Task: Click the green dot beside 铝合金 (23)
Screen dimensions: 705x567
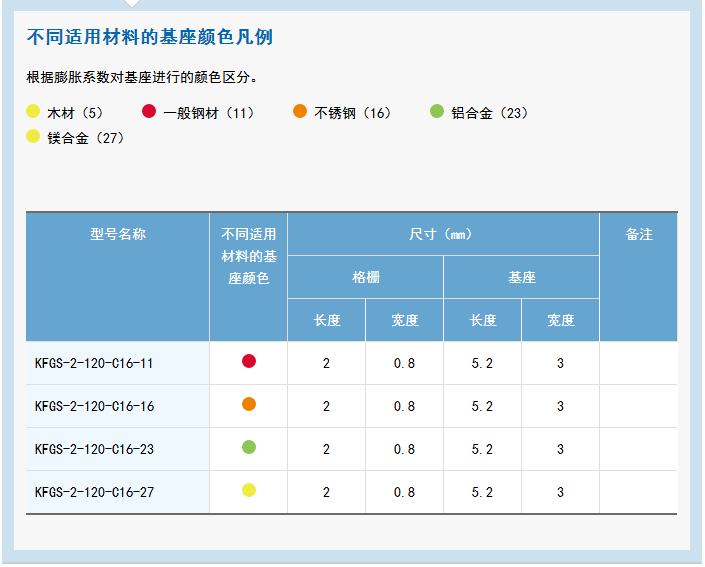Action: (437, 111)
